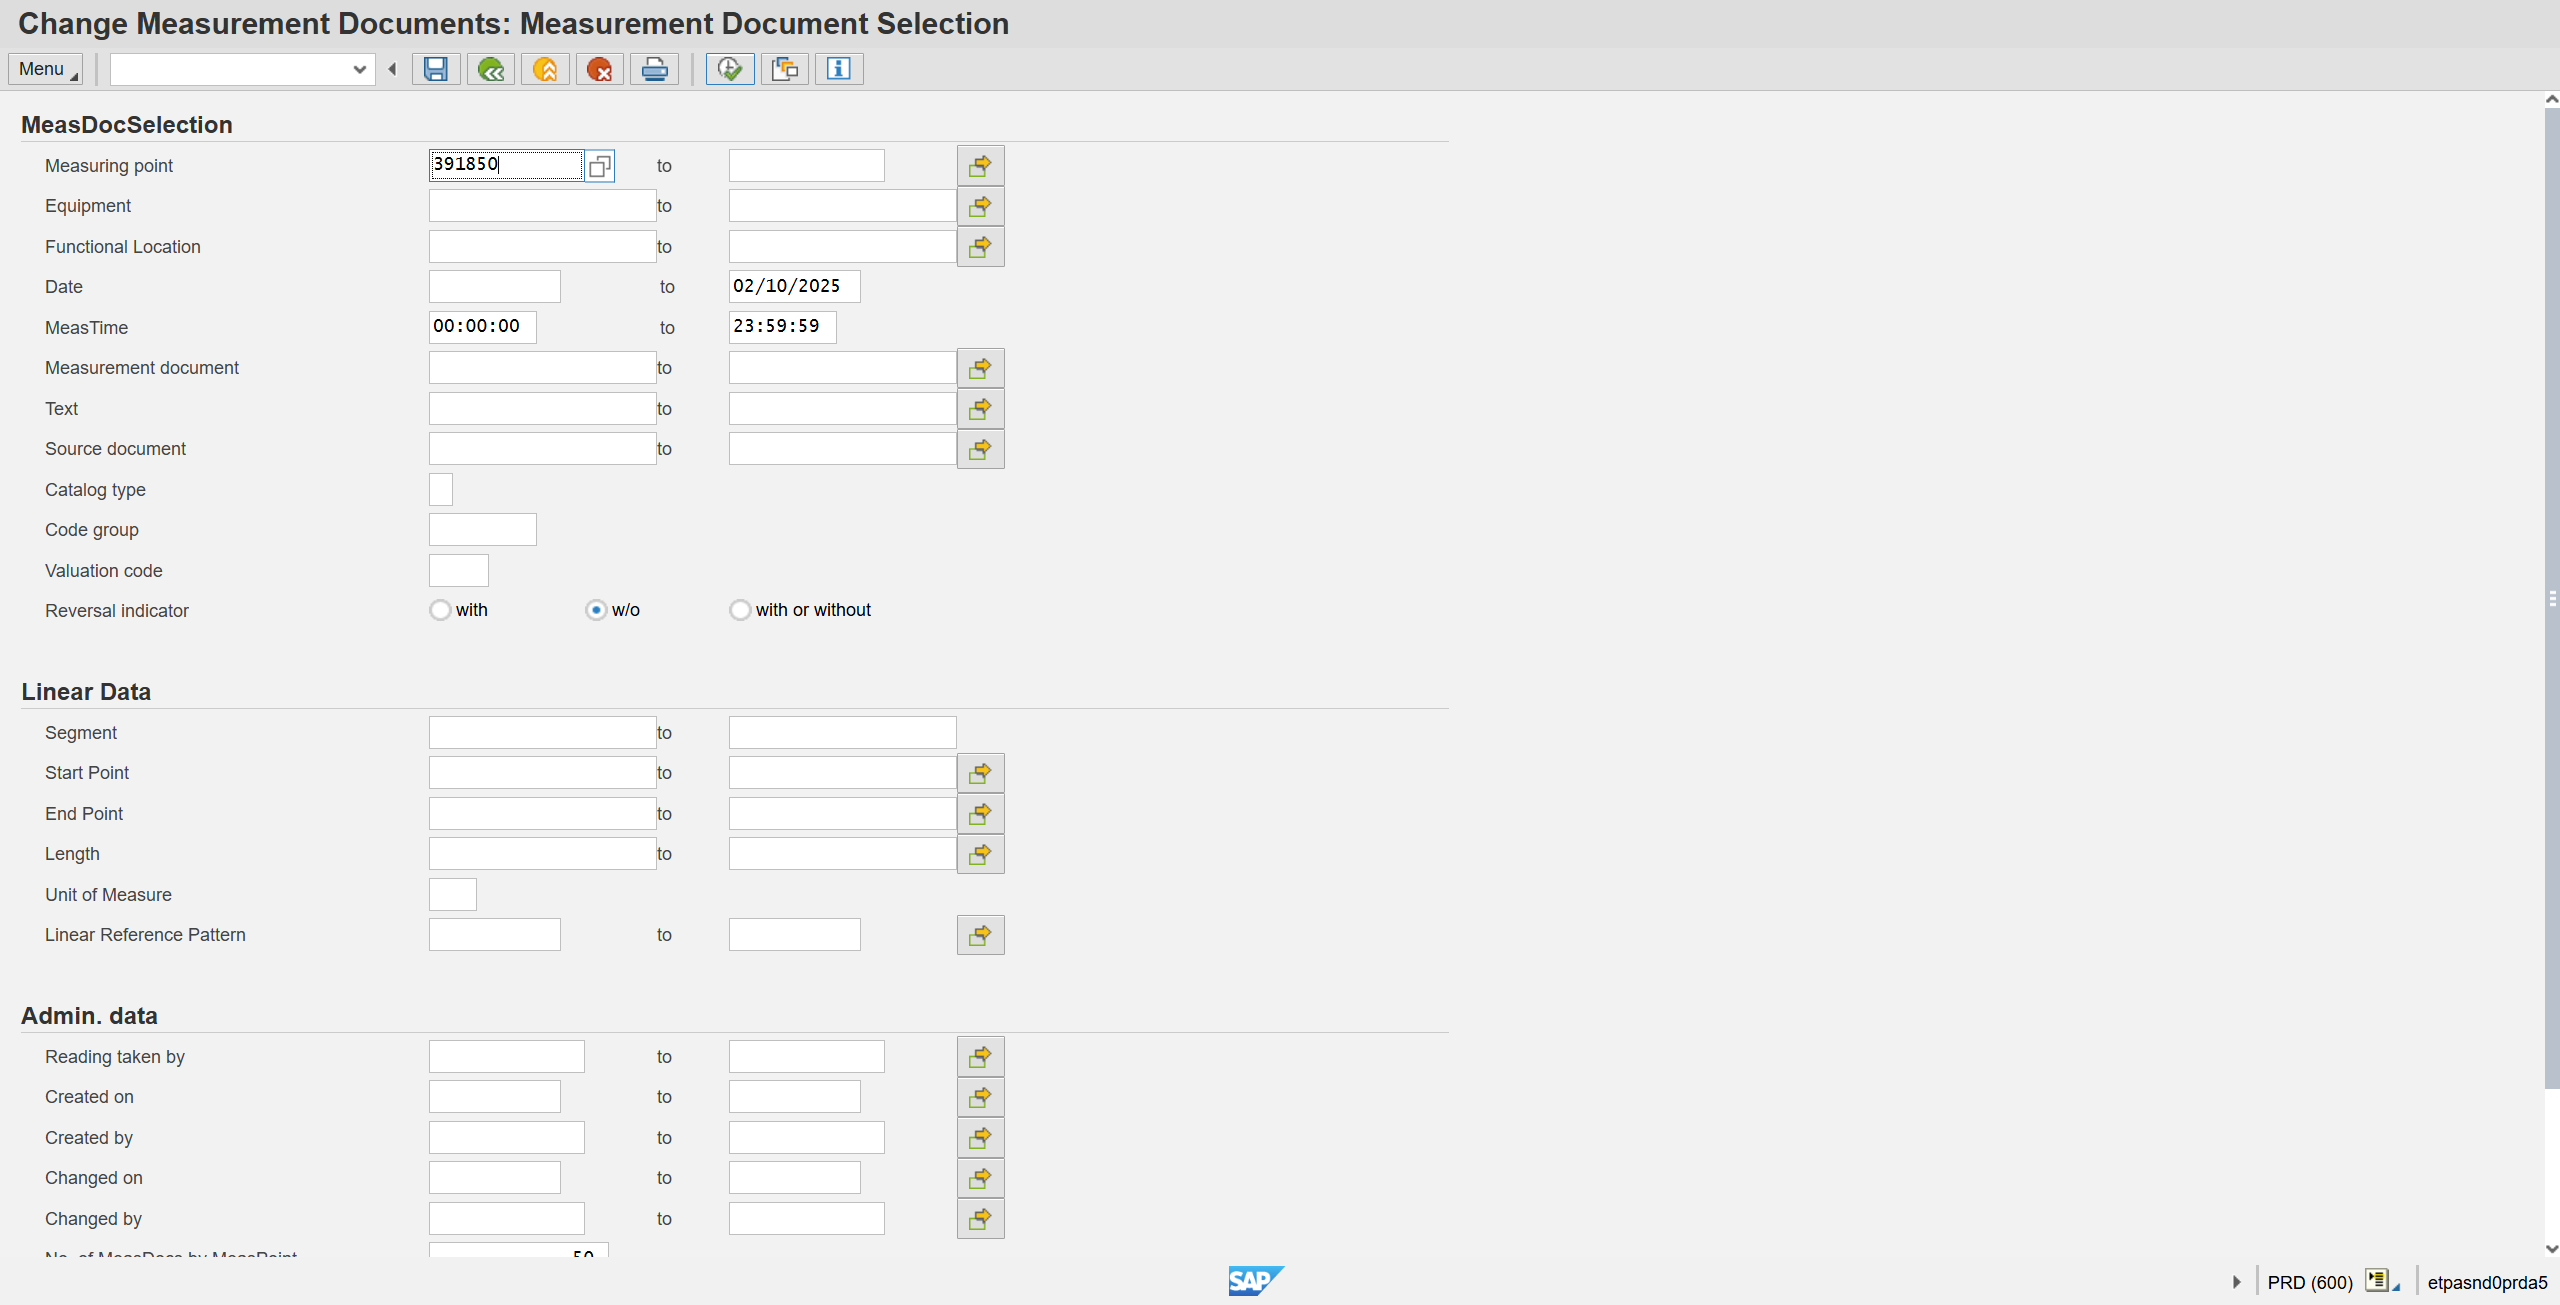Open the transaction command field dropdown

pos(360,69)
